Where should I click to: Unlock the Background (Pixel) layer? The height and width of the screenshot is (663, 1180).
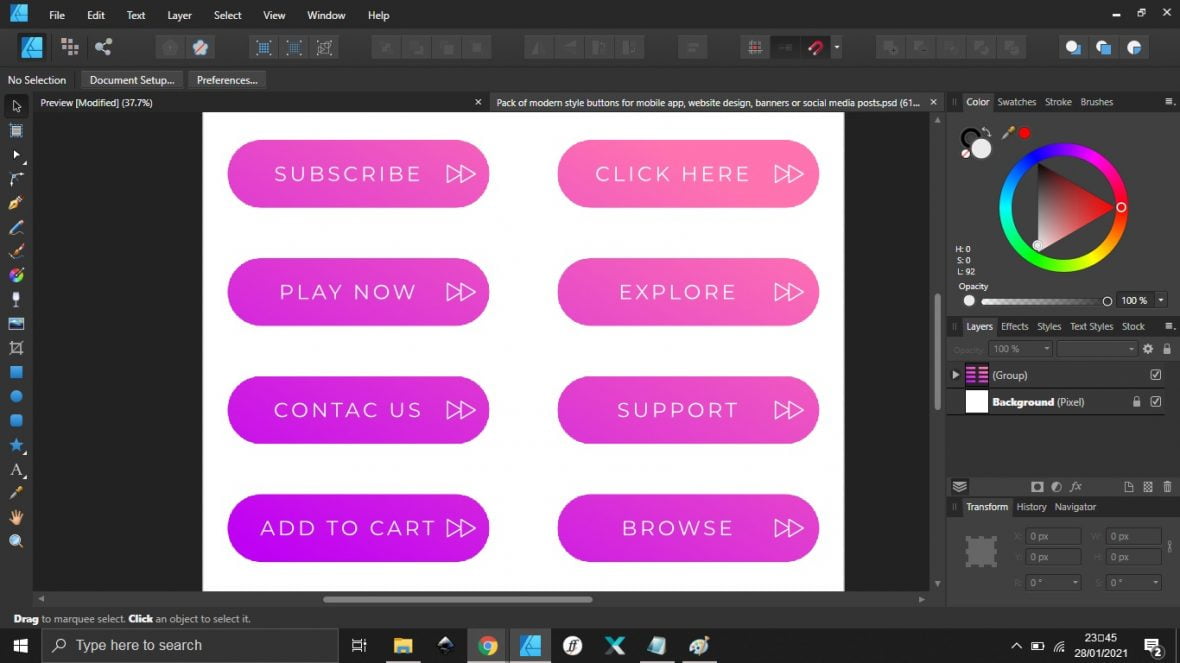pos(1138,401)
